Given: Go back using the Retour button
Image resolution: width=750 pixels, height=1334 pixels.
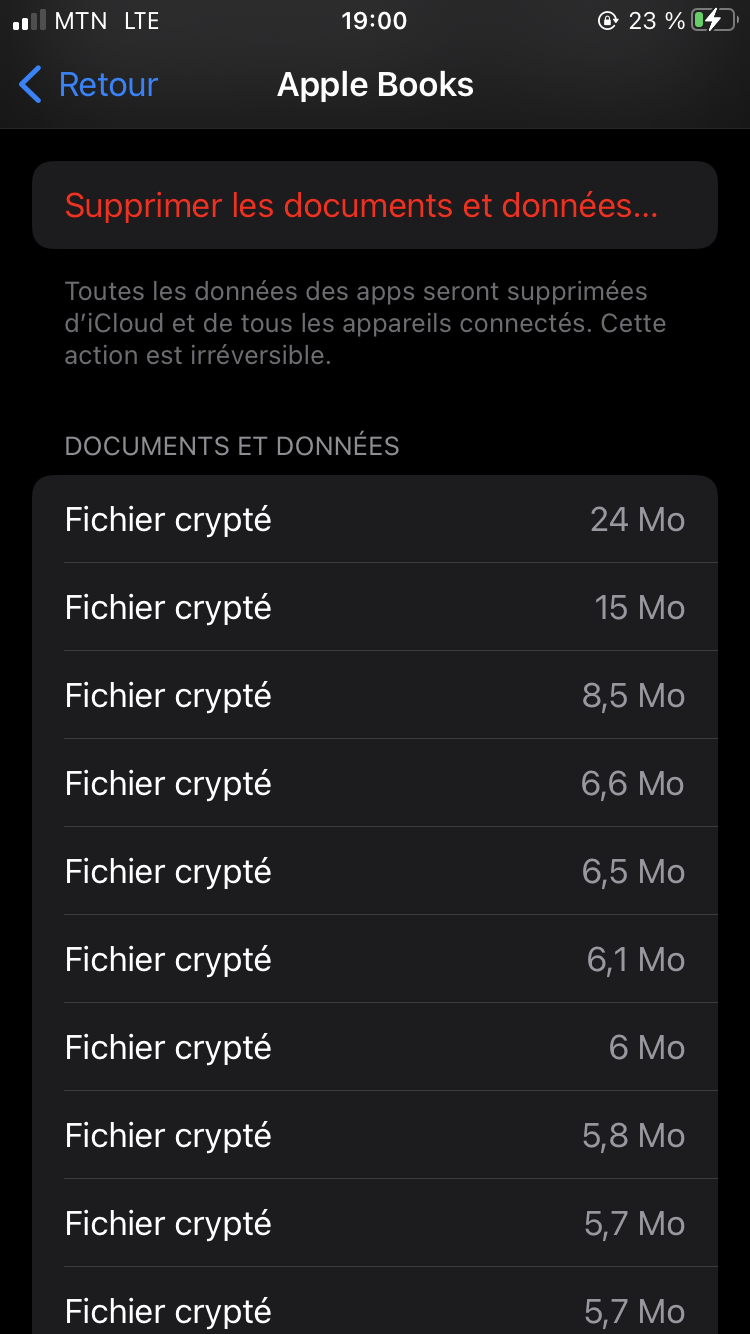Looking at the screenshot, I should pyautogui.click(x=108, y=85).
